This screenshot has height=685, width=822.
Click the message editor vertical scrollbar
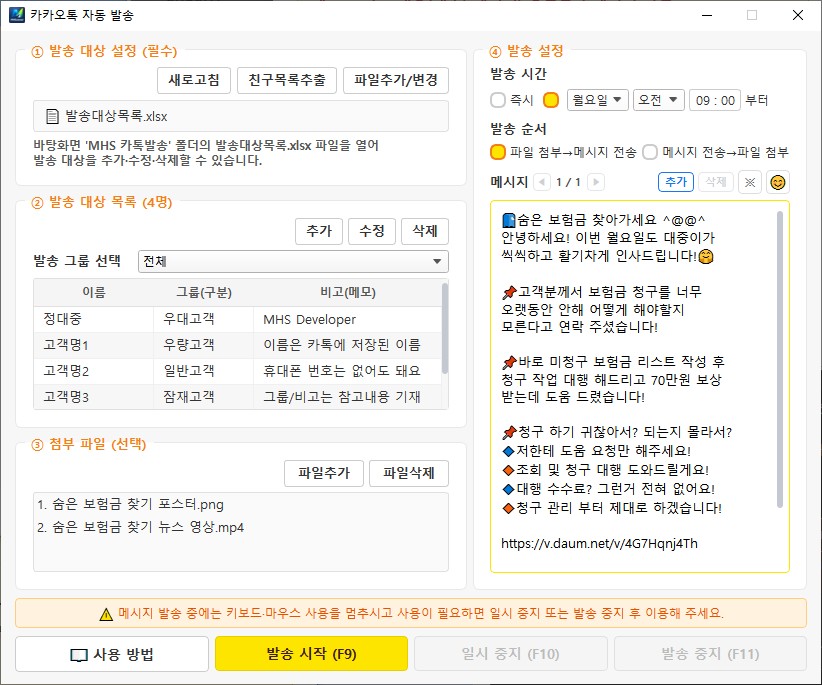coord(780,360)
